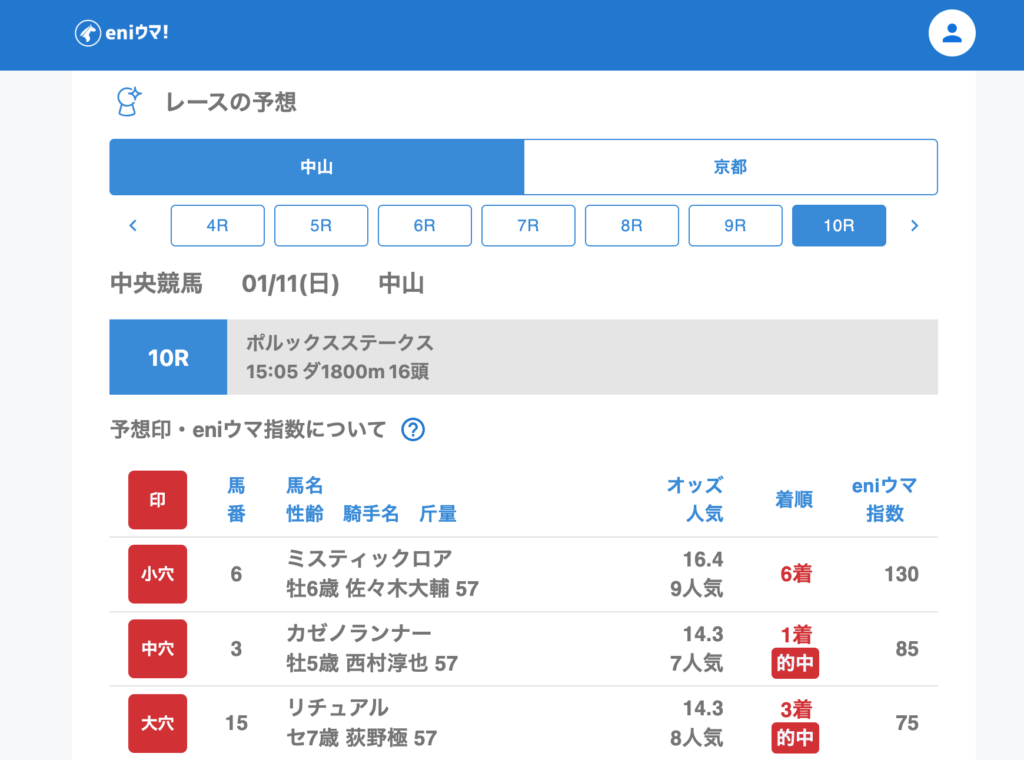Image resolution: width=1024 pixels, height=760 pixels.
Task: Click the help question mark icon
Action: click(x=413, y=430)
